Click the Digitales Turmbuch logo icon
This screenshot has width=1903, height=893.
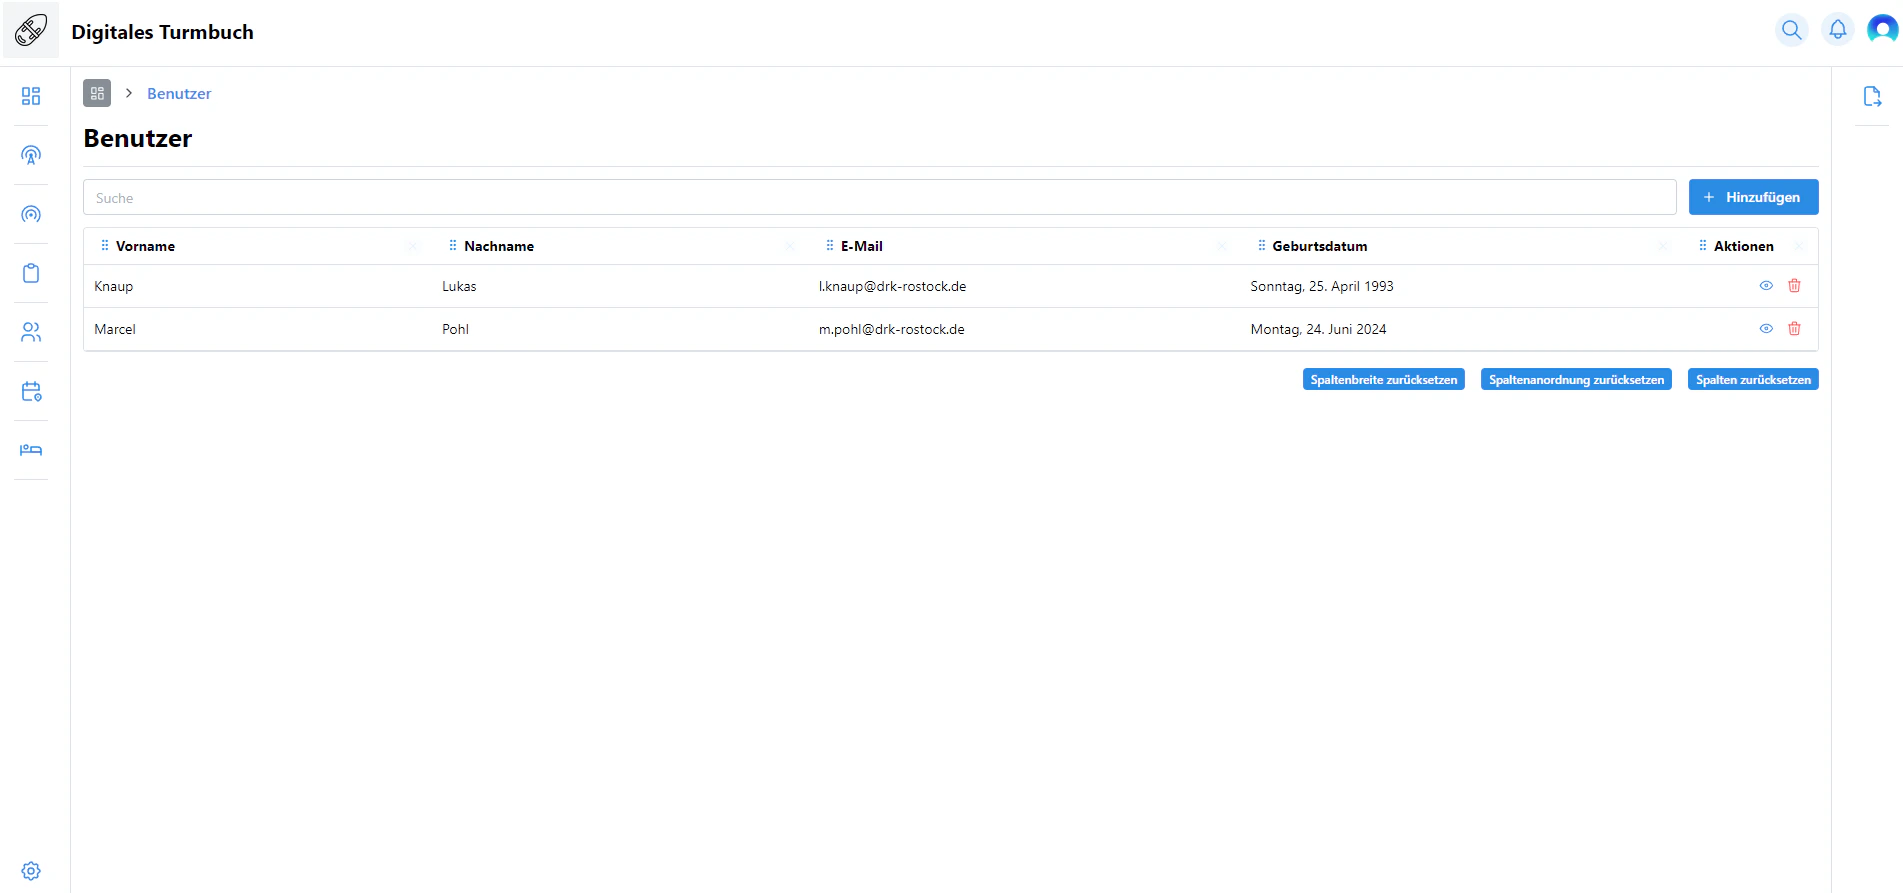pos(31,30)
